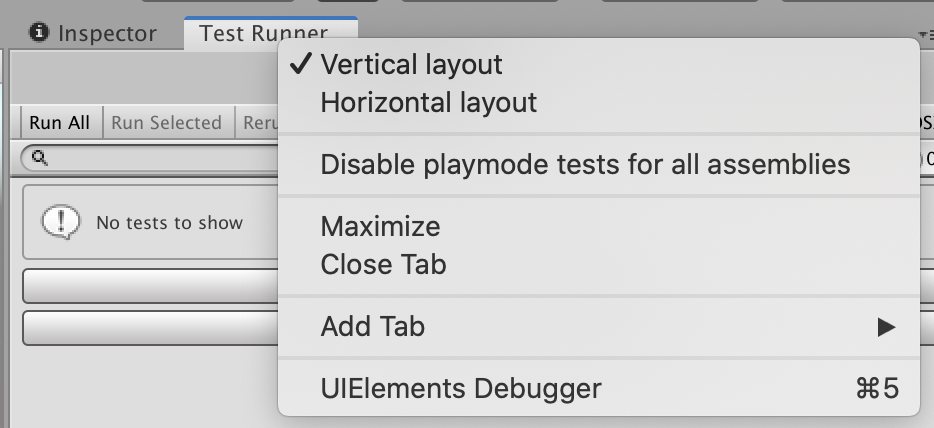This screenshot has width=934, height=428.
Task: Click the Inspector tab info icon
Action: [x=41, y=33]
